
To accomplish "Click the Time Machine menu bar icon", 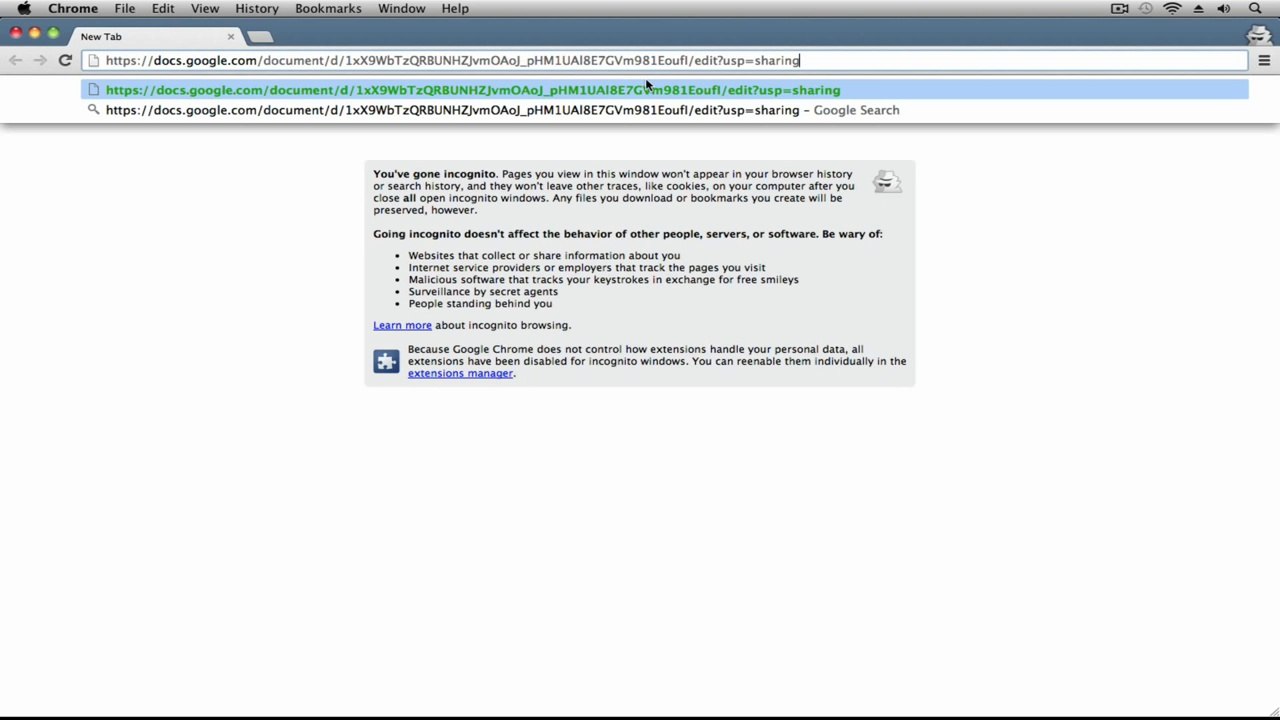I will (1145, 9).
